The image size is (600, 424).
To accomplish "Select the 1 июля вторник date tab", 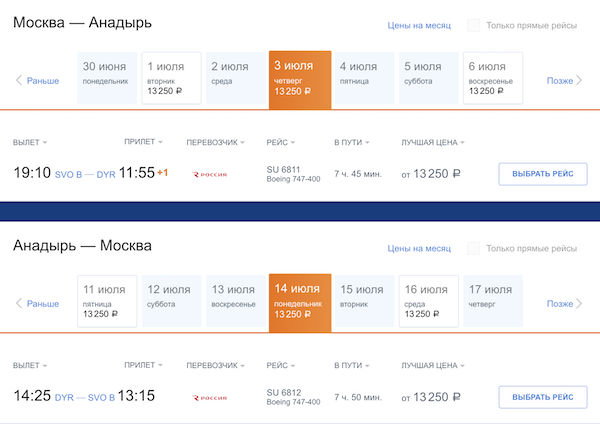I will 171,78.
